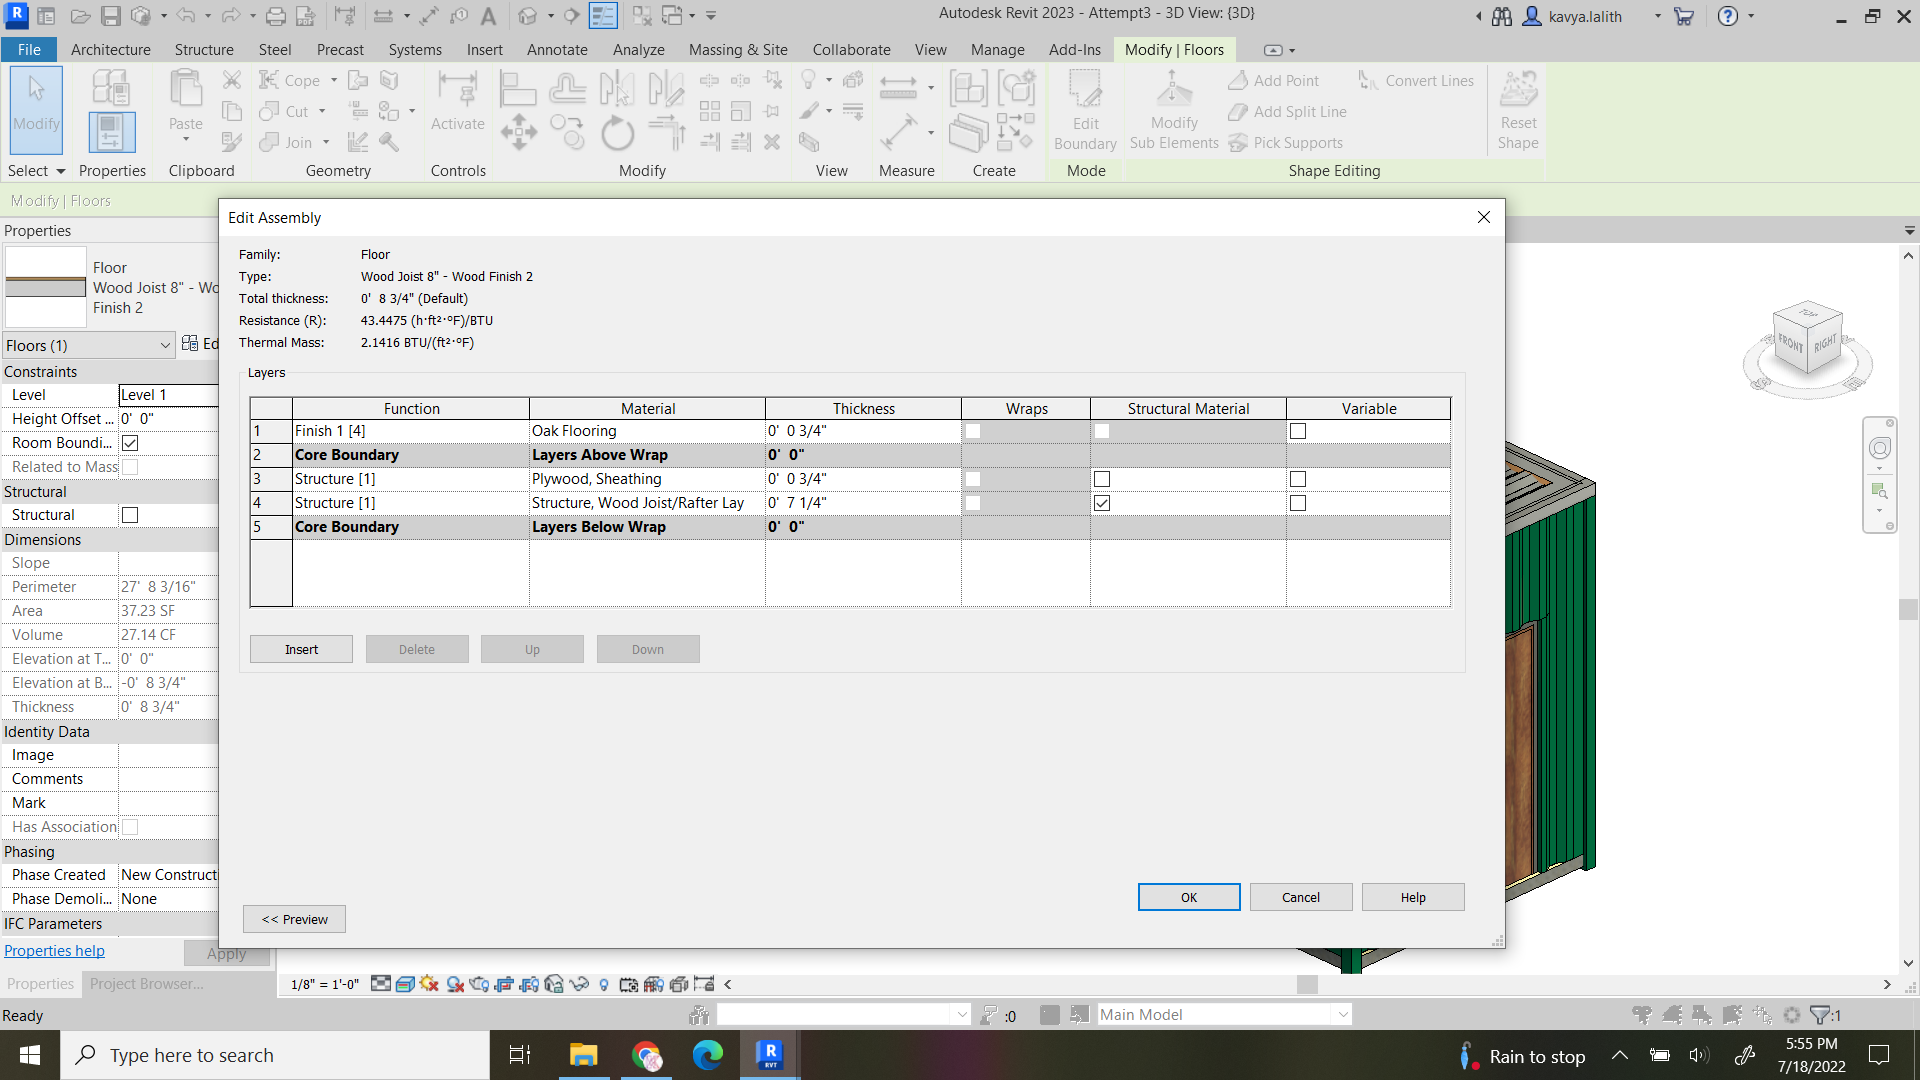Activate the Reset Shape tool
Screen dimensions: 1920x1080
[1517, 110]
